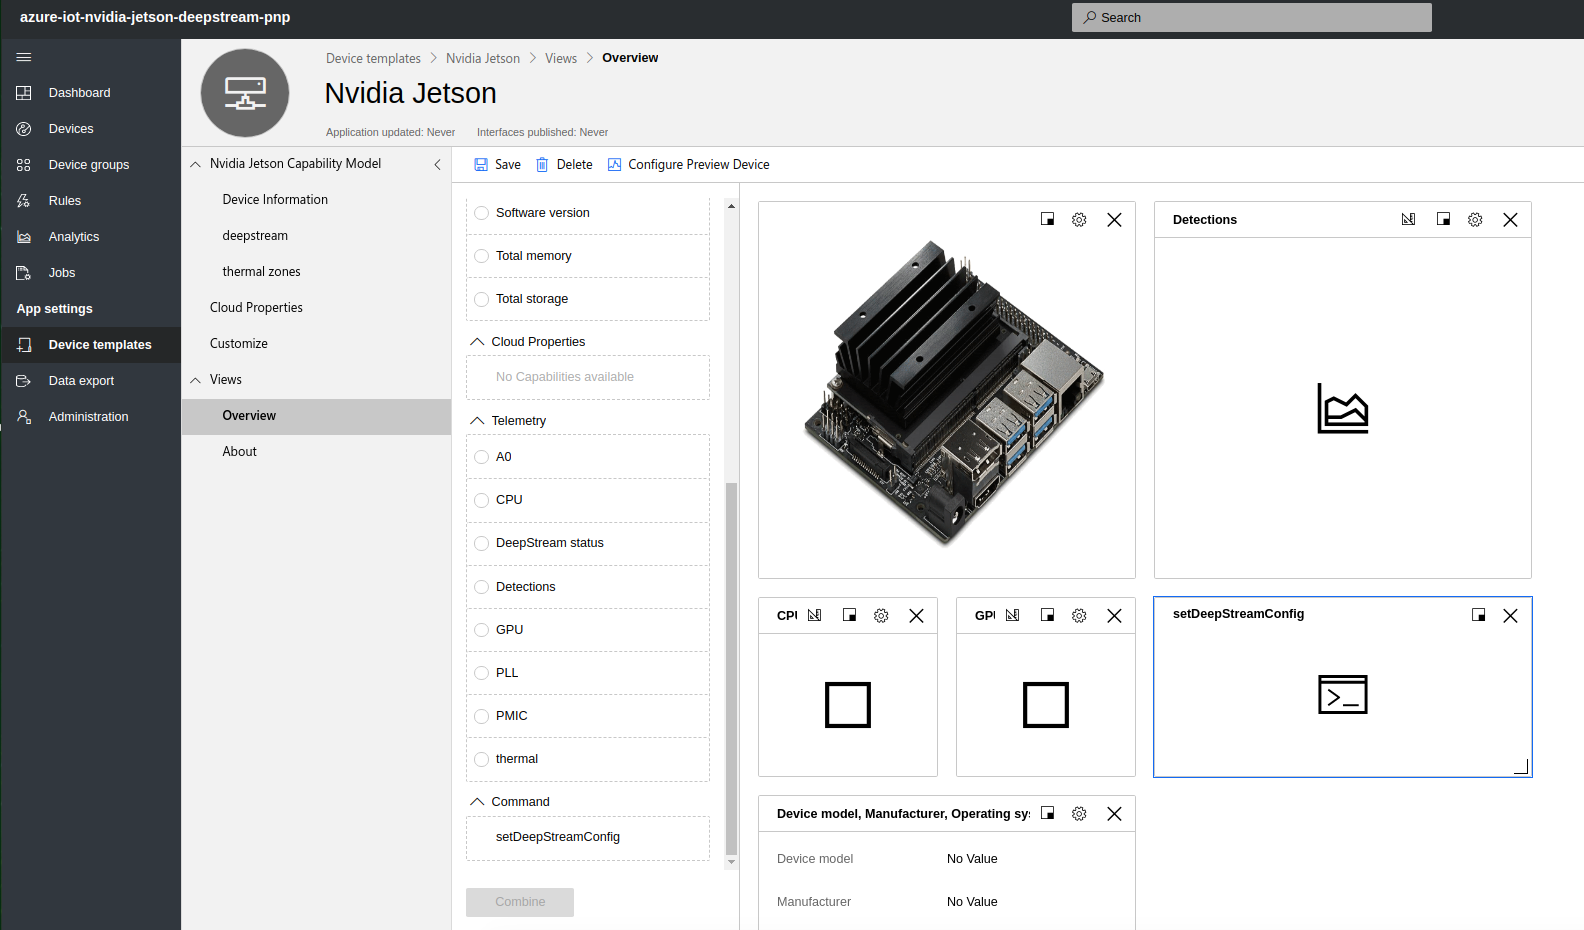Open the deepstream interface
This screenshot has width=1584, height=930.
tap(255, 236)
